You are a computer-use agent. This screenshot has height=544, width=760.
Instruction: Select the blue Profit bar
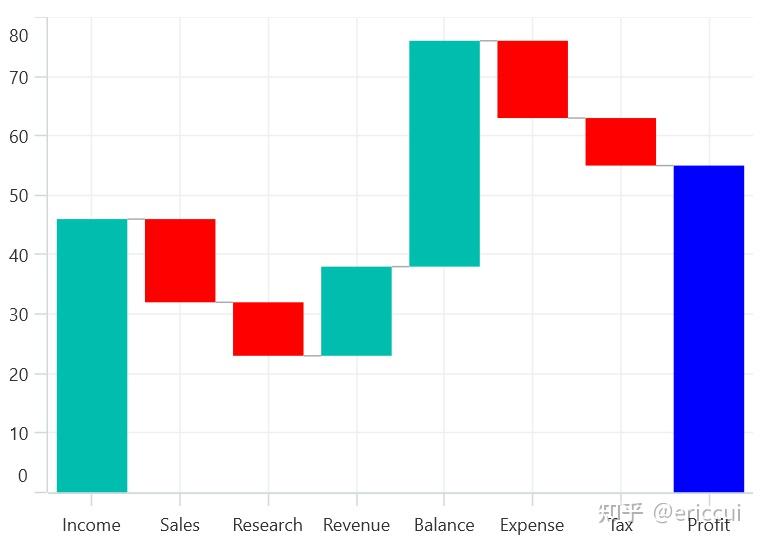click(708, 328)
